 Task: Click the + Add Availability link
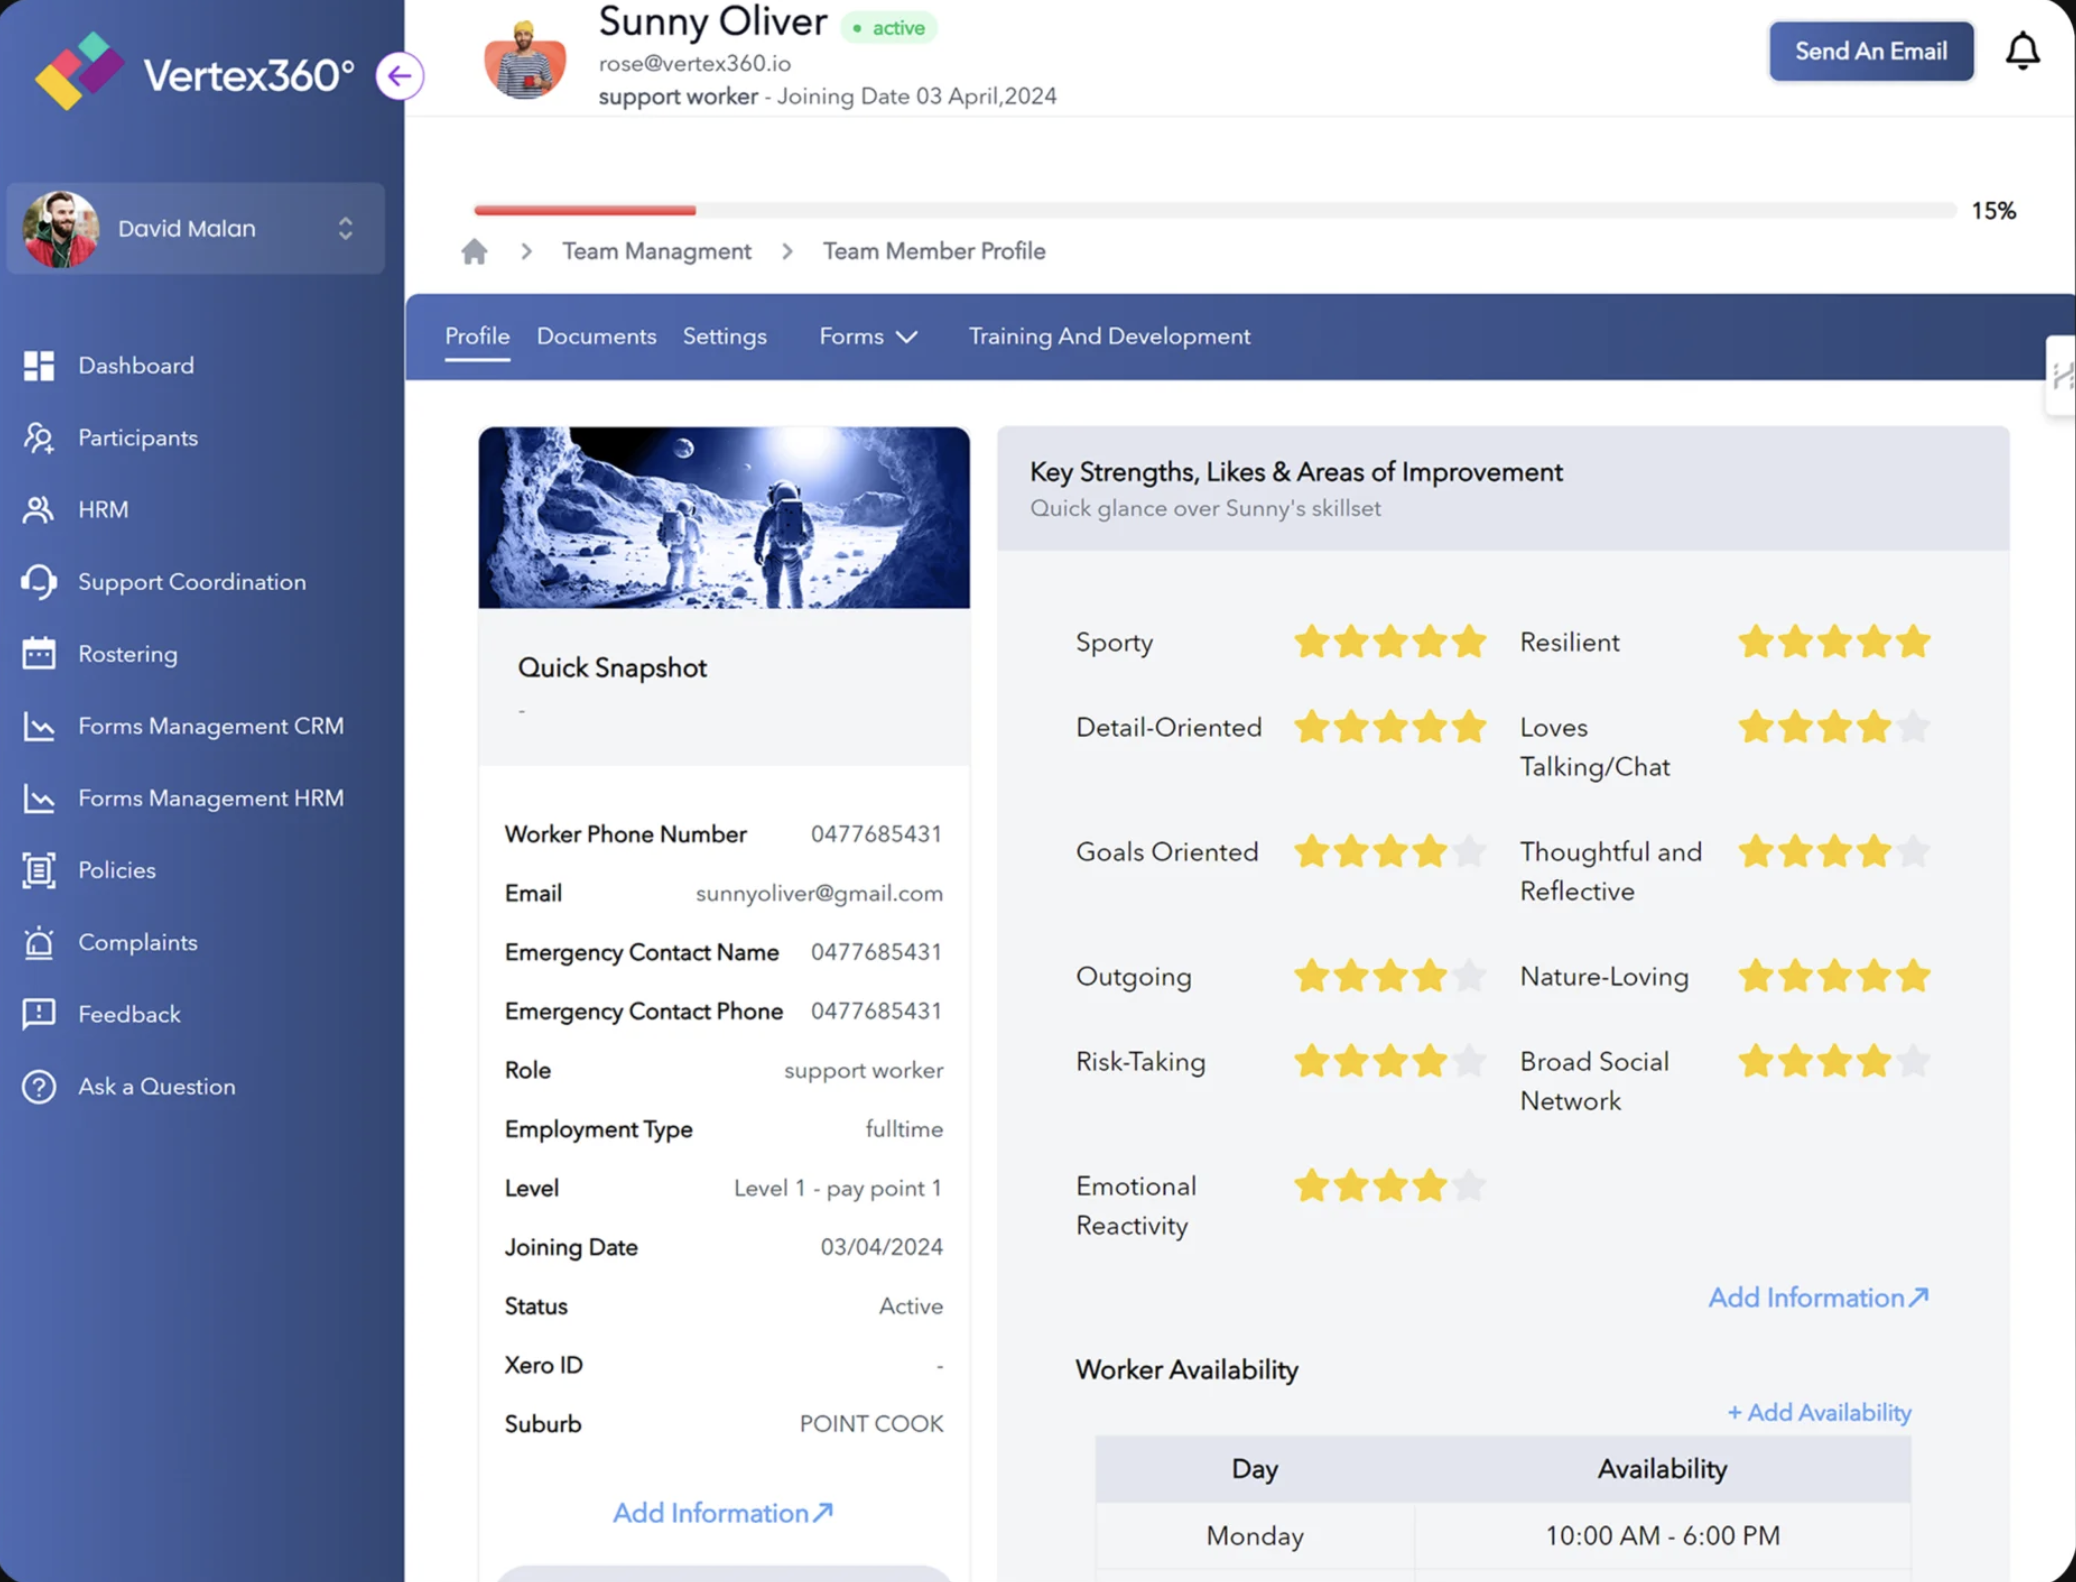[1818, 1412]
